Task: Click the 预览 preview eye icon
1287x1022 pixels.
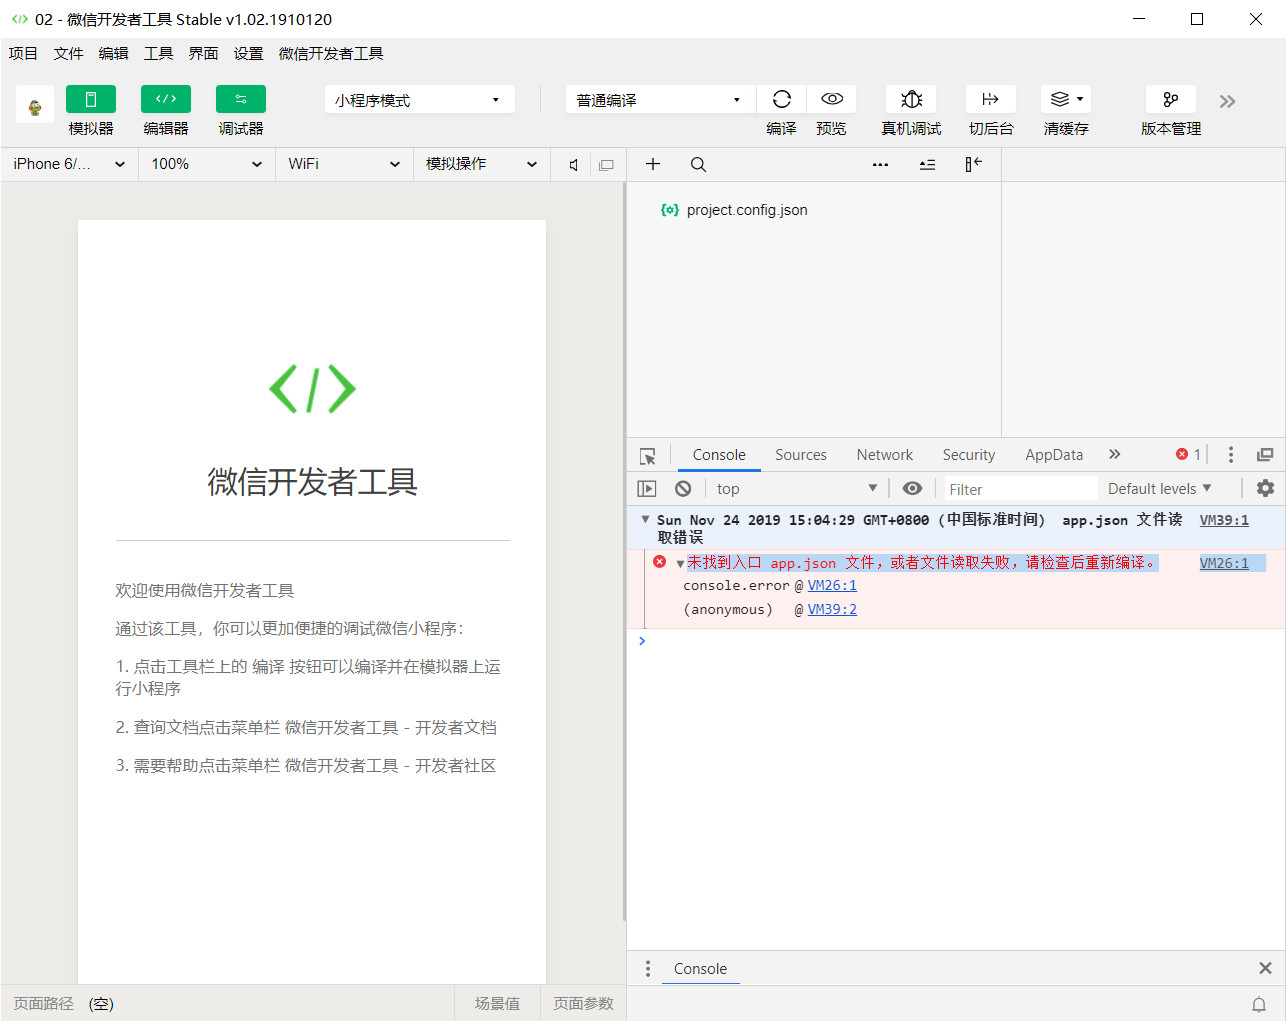Action: click(832, 99)
